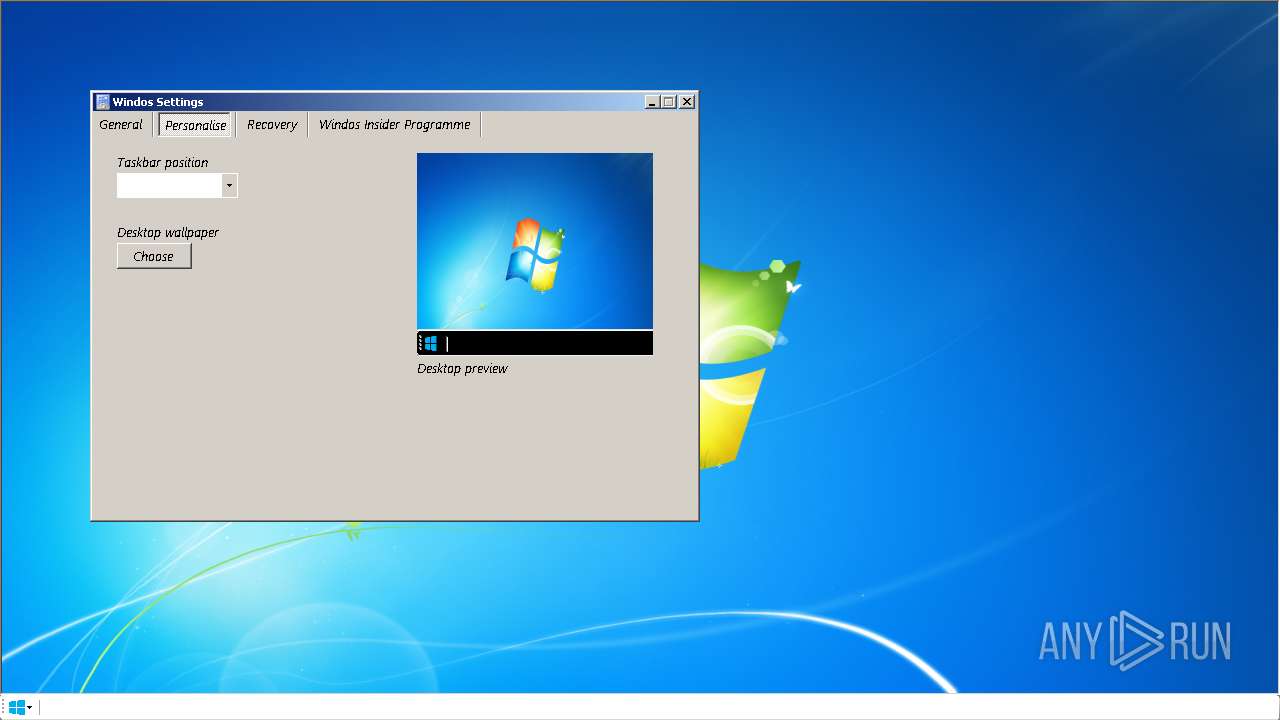Maximize the Windos Settings window

point(669,102)
